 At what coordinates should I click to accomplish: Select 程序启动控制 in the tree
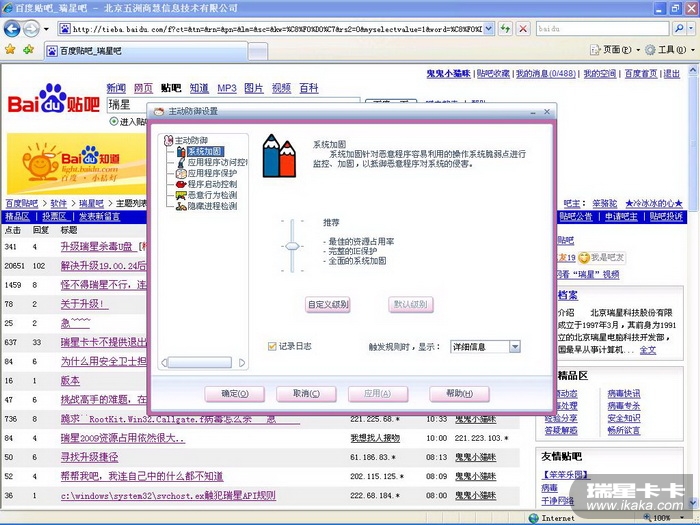tap(212, 184)
